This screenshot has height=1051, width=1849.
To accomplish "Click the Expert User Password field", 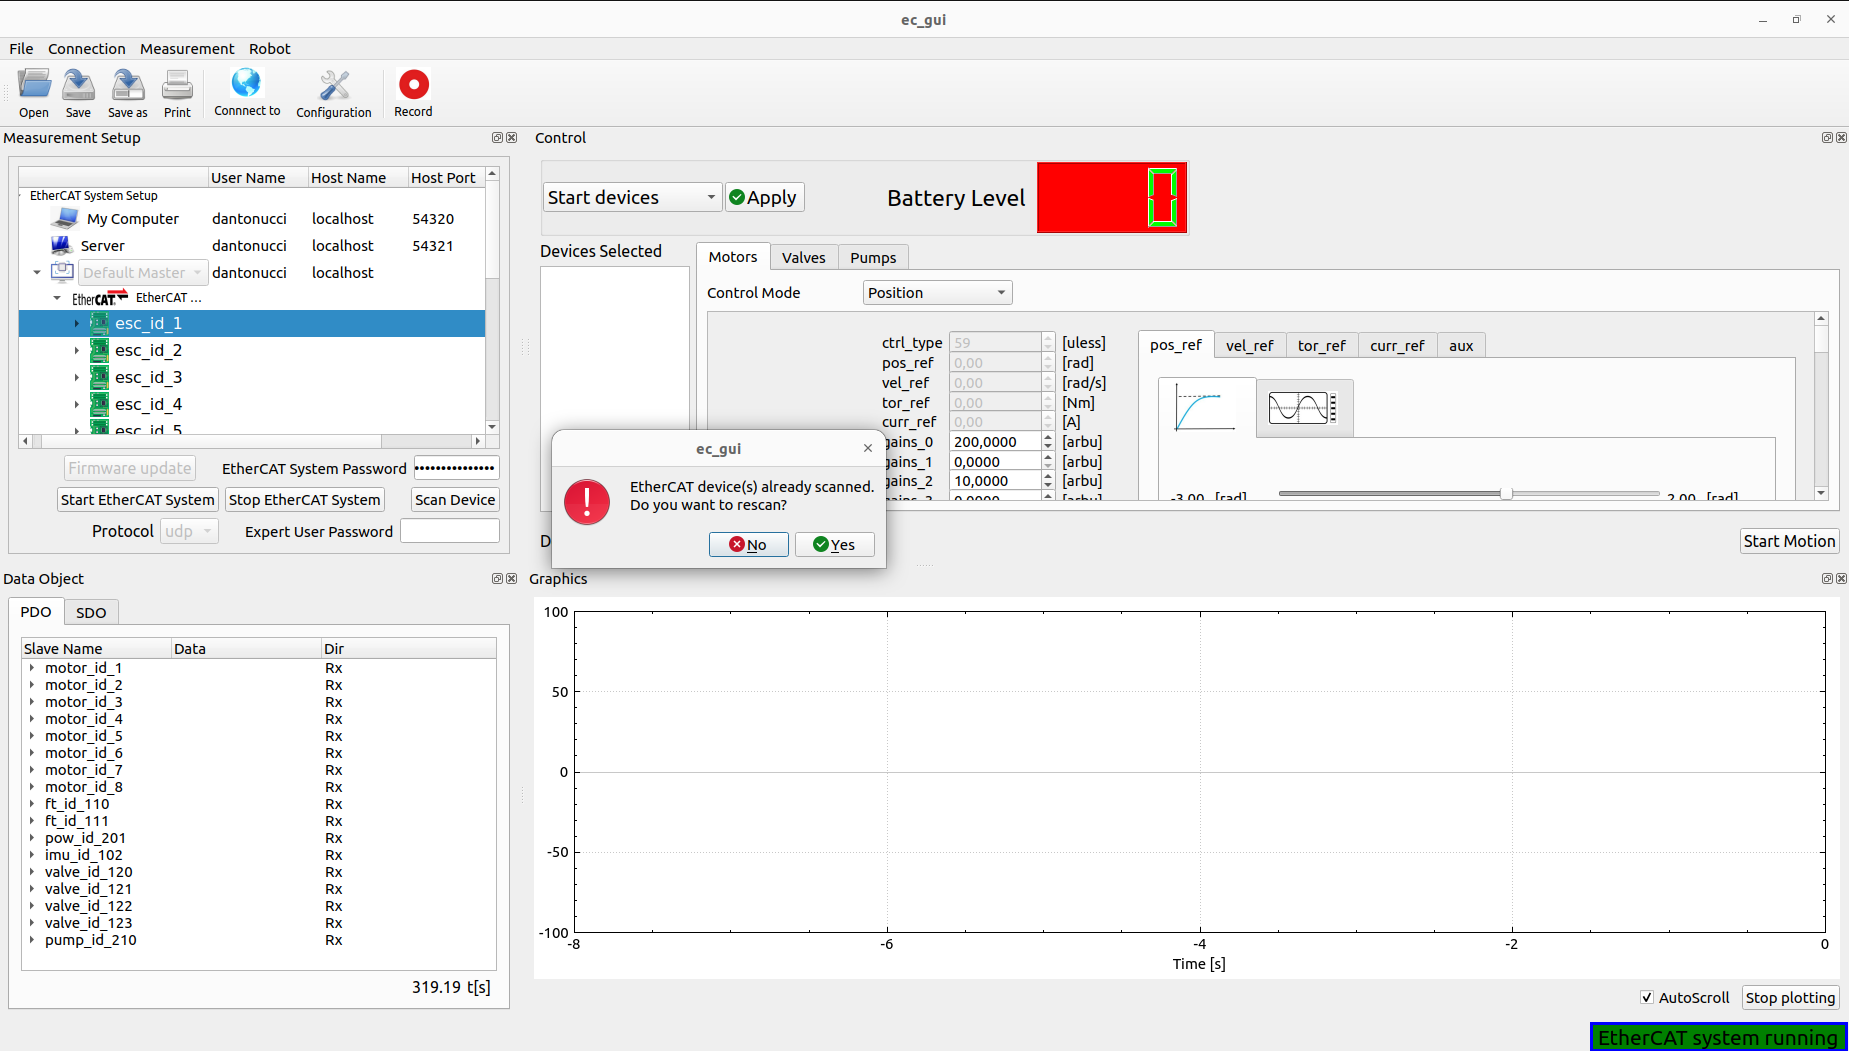I will pyautogui.click(x=450, y=531).
